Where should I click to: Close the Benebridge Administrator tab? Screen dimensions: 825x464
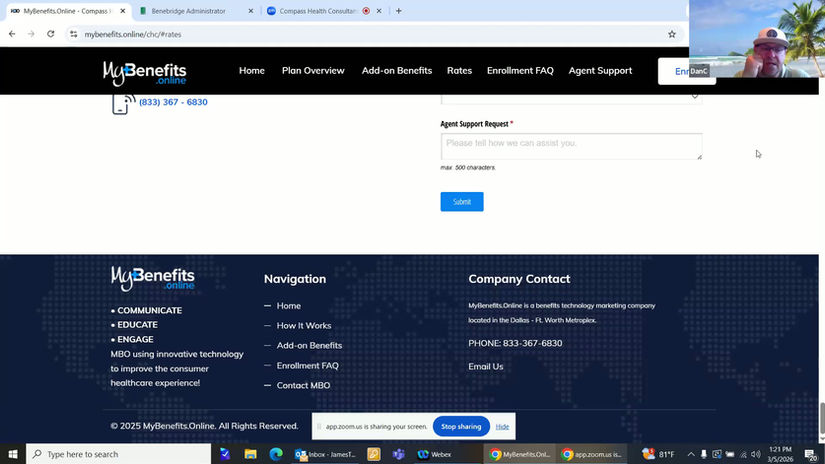pos(250,11)
